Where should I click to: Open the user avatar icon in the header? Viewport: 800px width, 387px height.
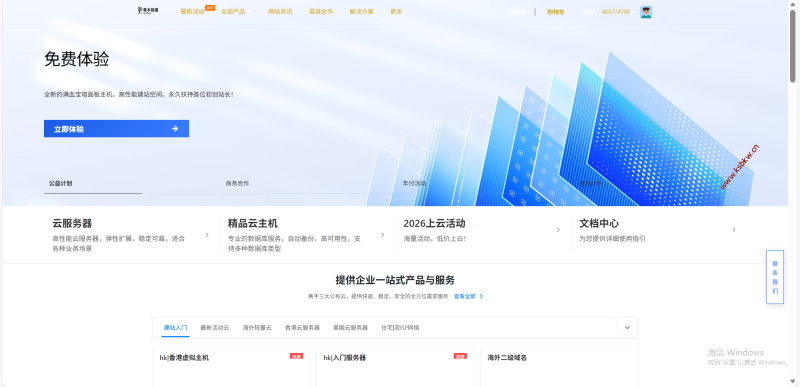(646, 12)
